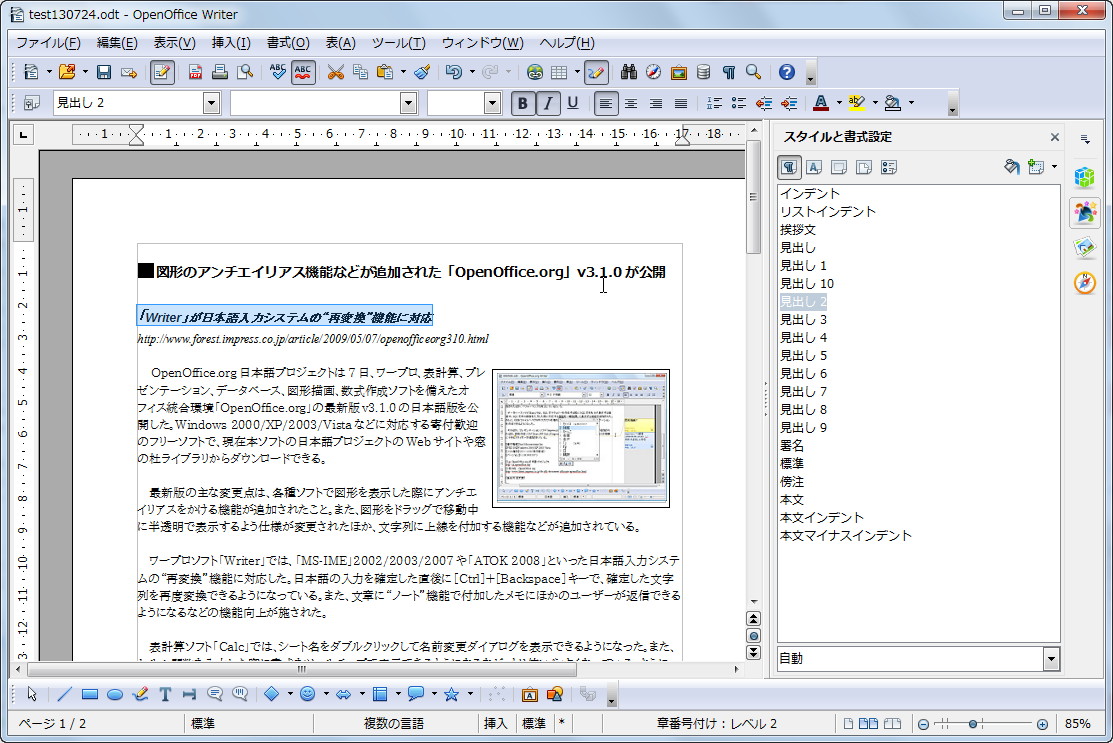Screen dimensions: 1113x743
Task: Insert a text box from drawing toolbar
Action: [x=165, y=694]
